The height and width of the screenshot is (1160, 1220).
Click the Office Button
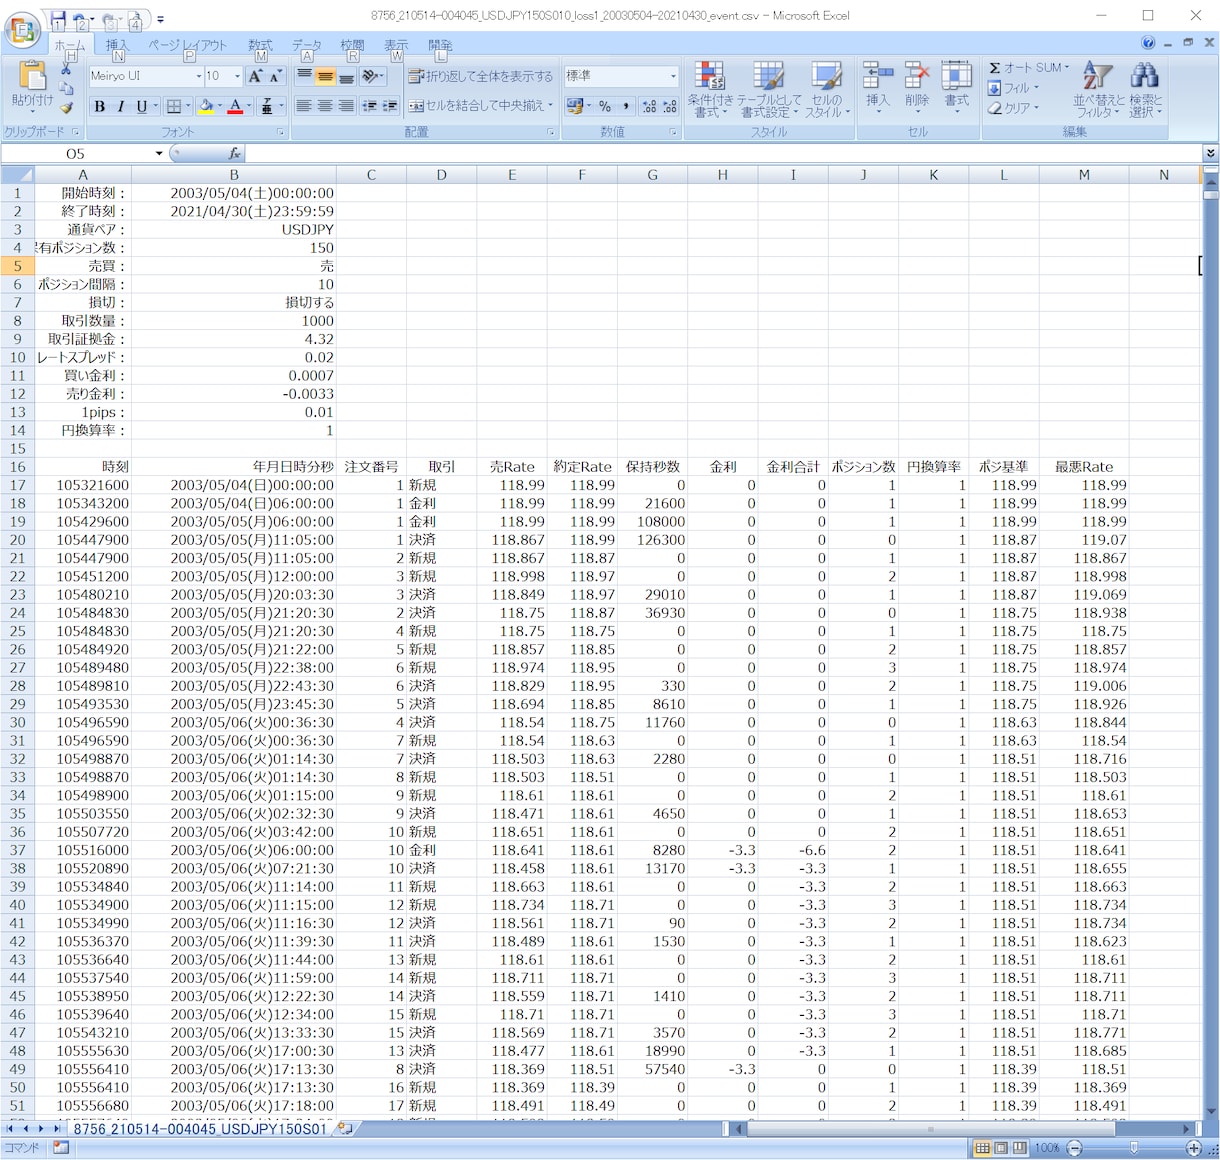pos(22,30)
